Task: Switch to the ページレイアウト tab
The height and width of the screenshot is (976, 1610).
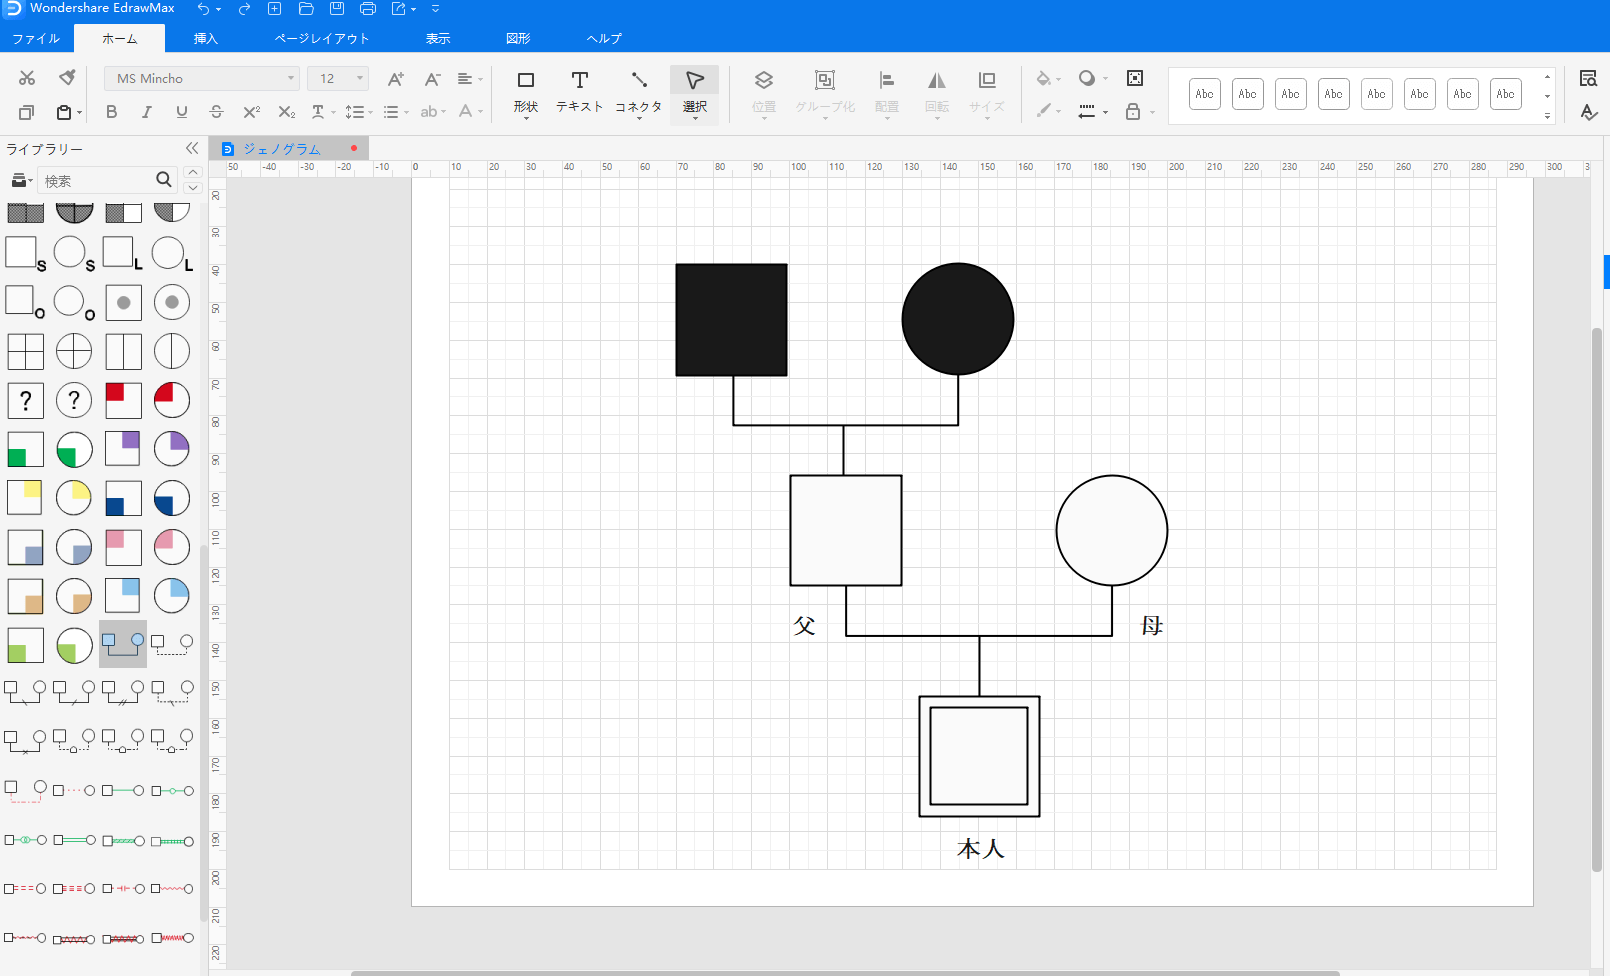Action: click(x=322, y=39)
